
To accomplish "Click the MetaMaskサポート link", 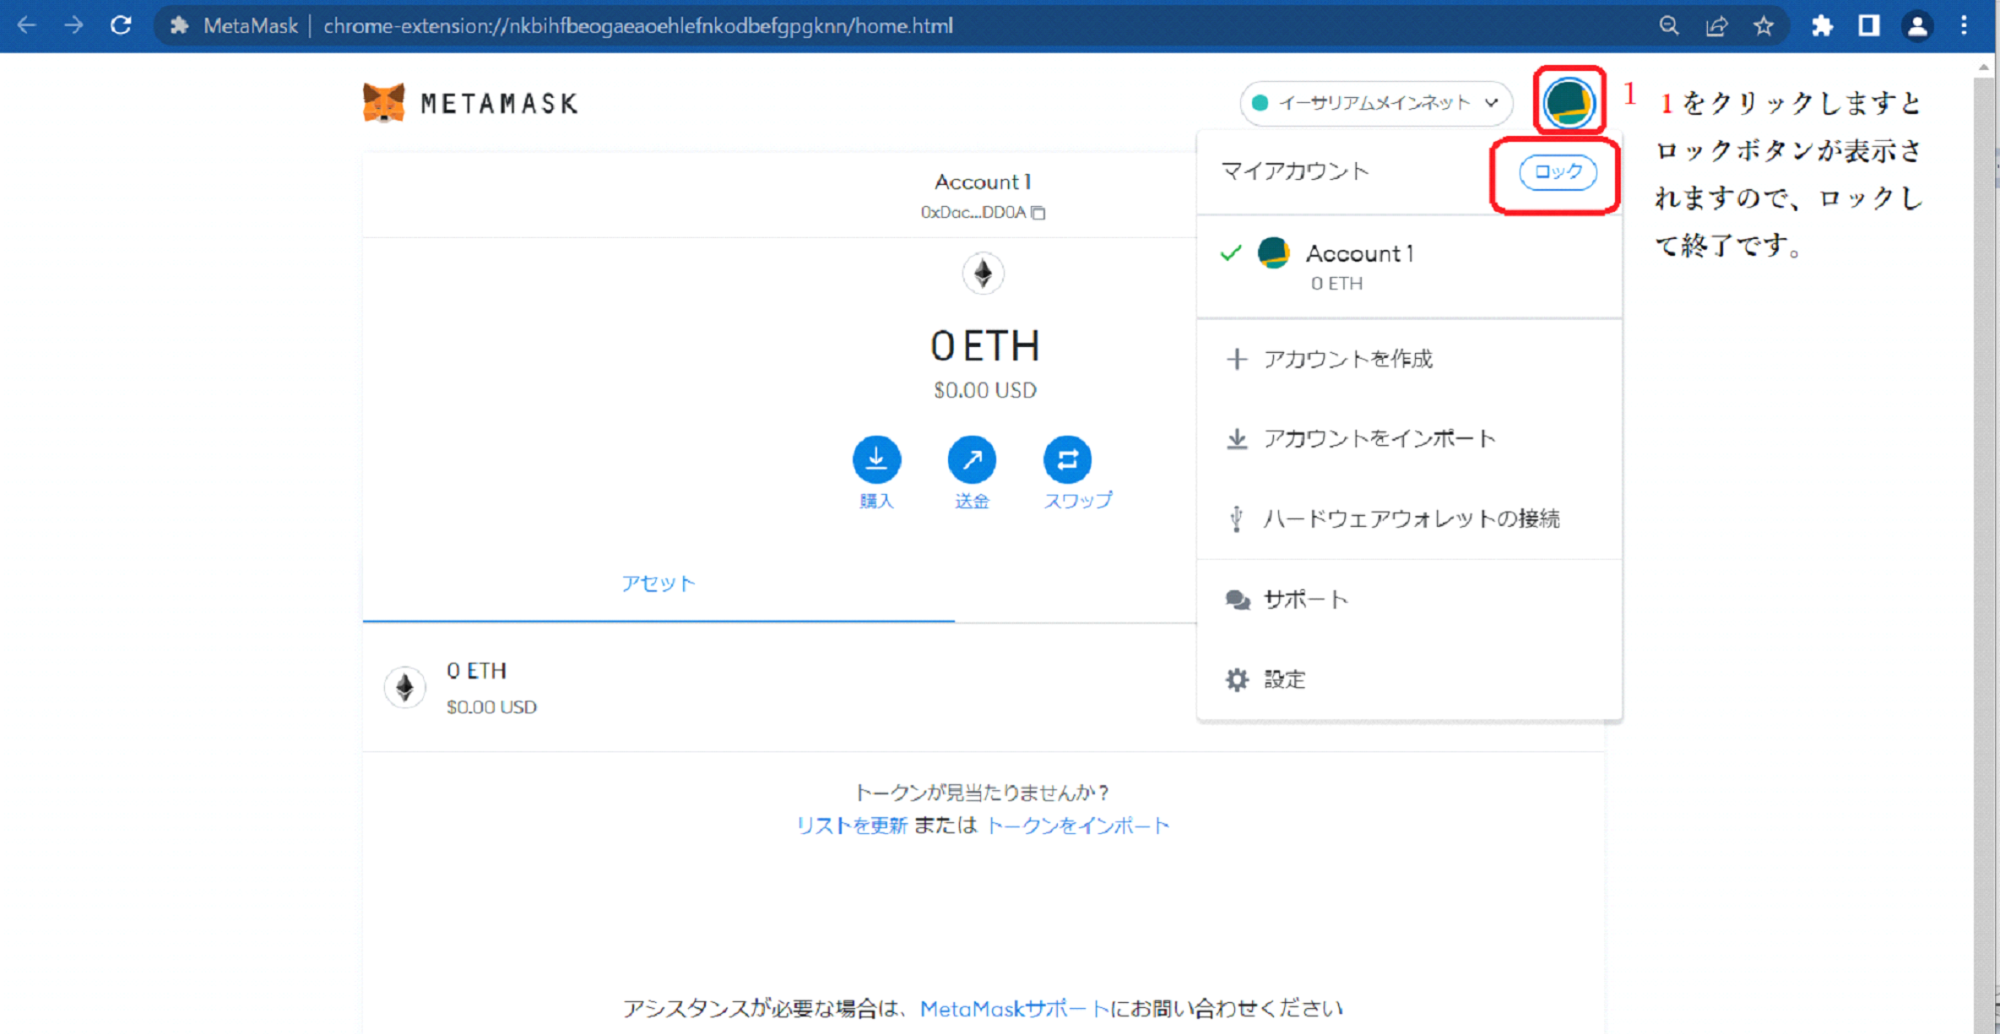I will (1014, 1009).
